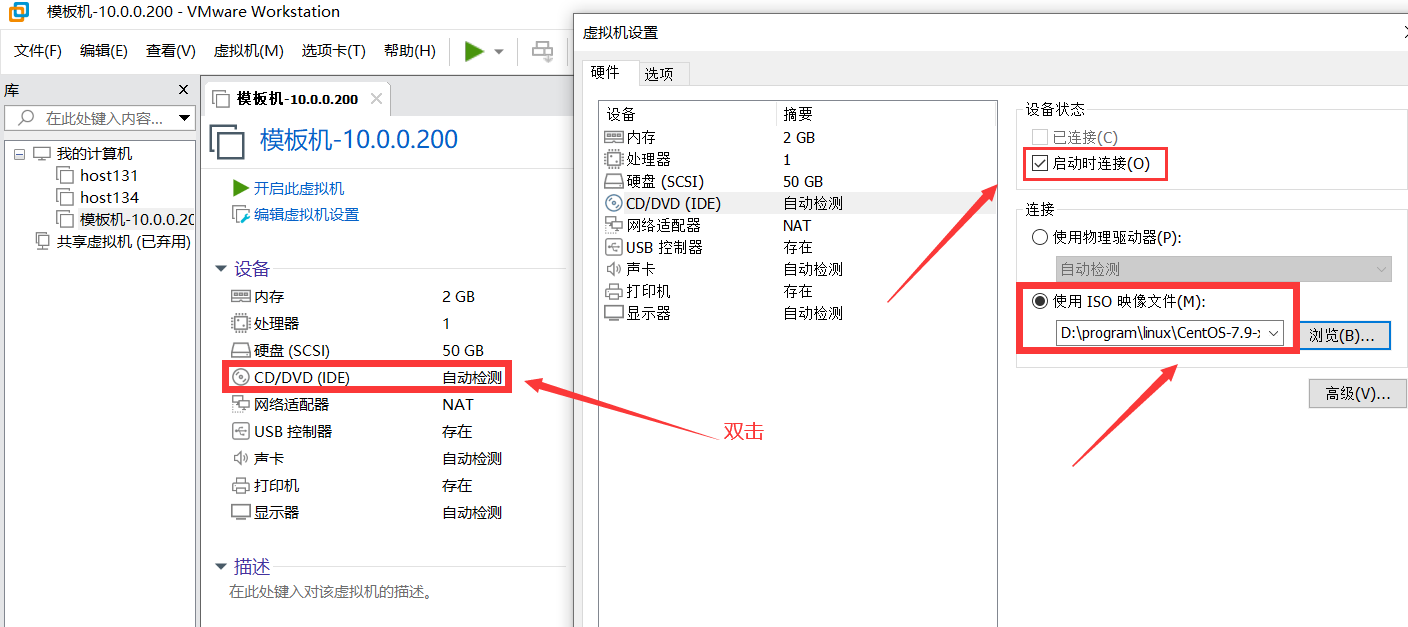Select 处理器 processor icon in settings list

[613, 159]
